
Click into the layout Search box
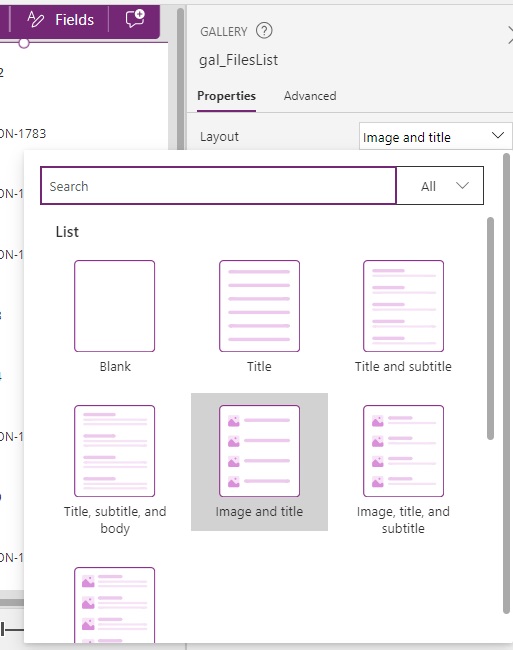point(218,186)
